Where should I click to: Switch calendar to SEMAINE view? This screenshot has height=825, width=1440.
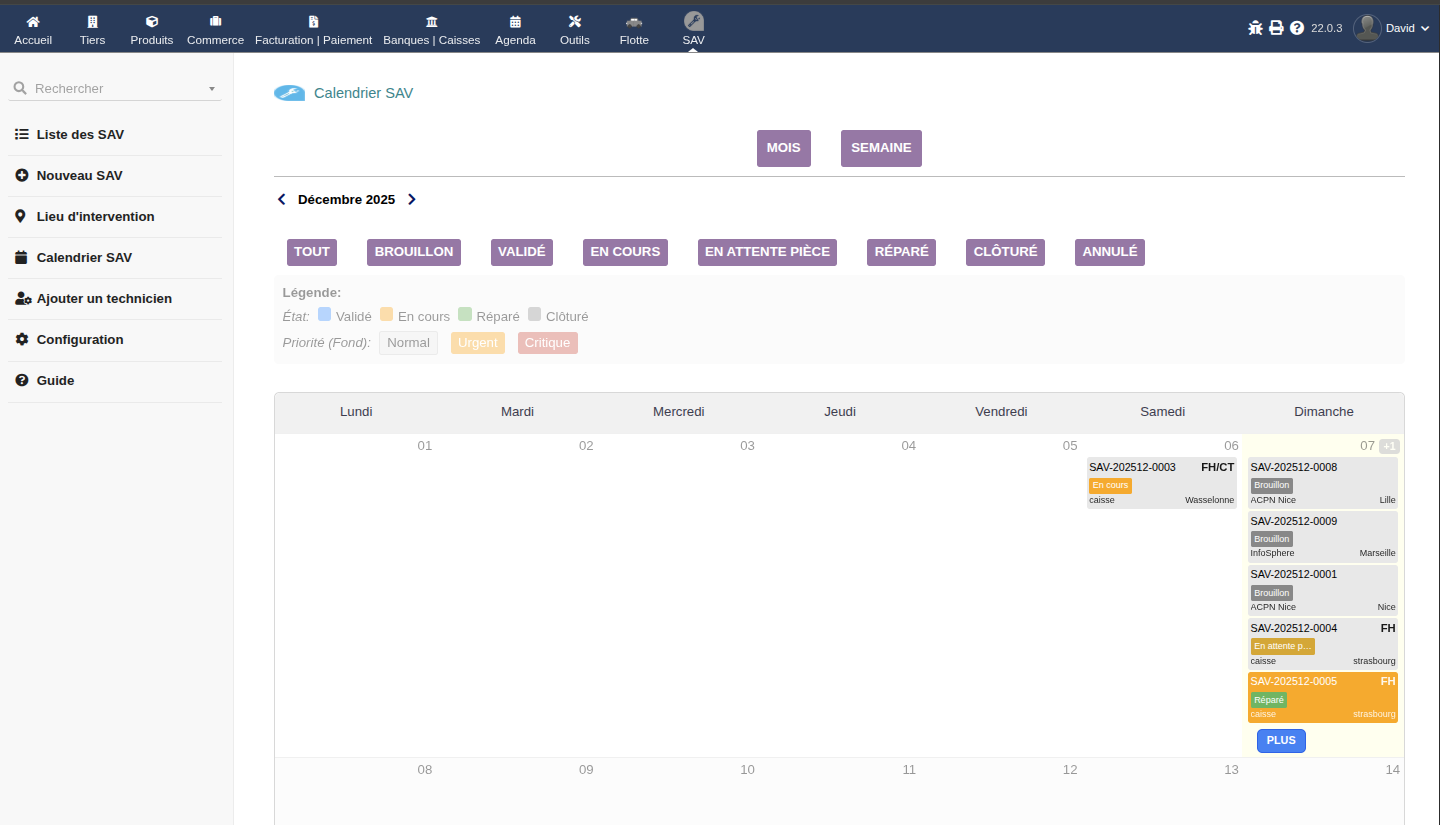point(881,148)
